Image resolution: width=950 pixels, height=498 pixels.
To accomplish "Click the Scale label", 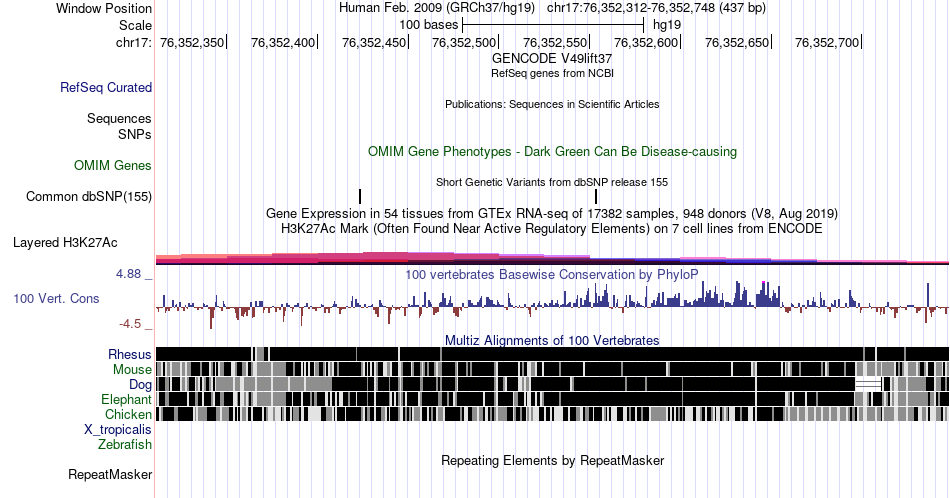I will (x=135, y=25).
